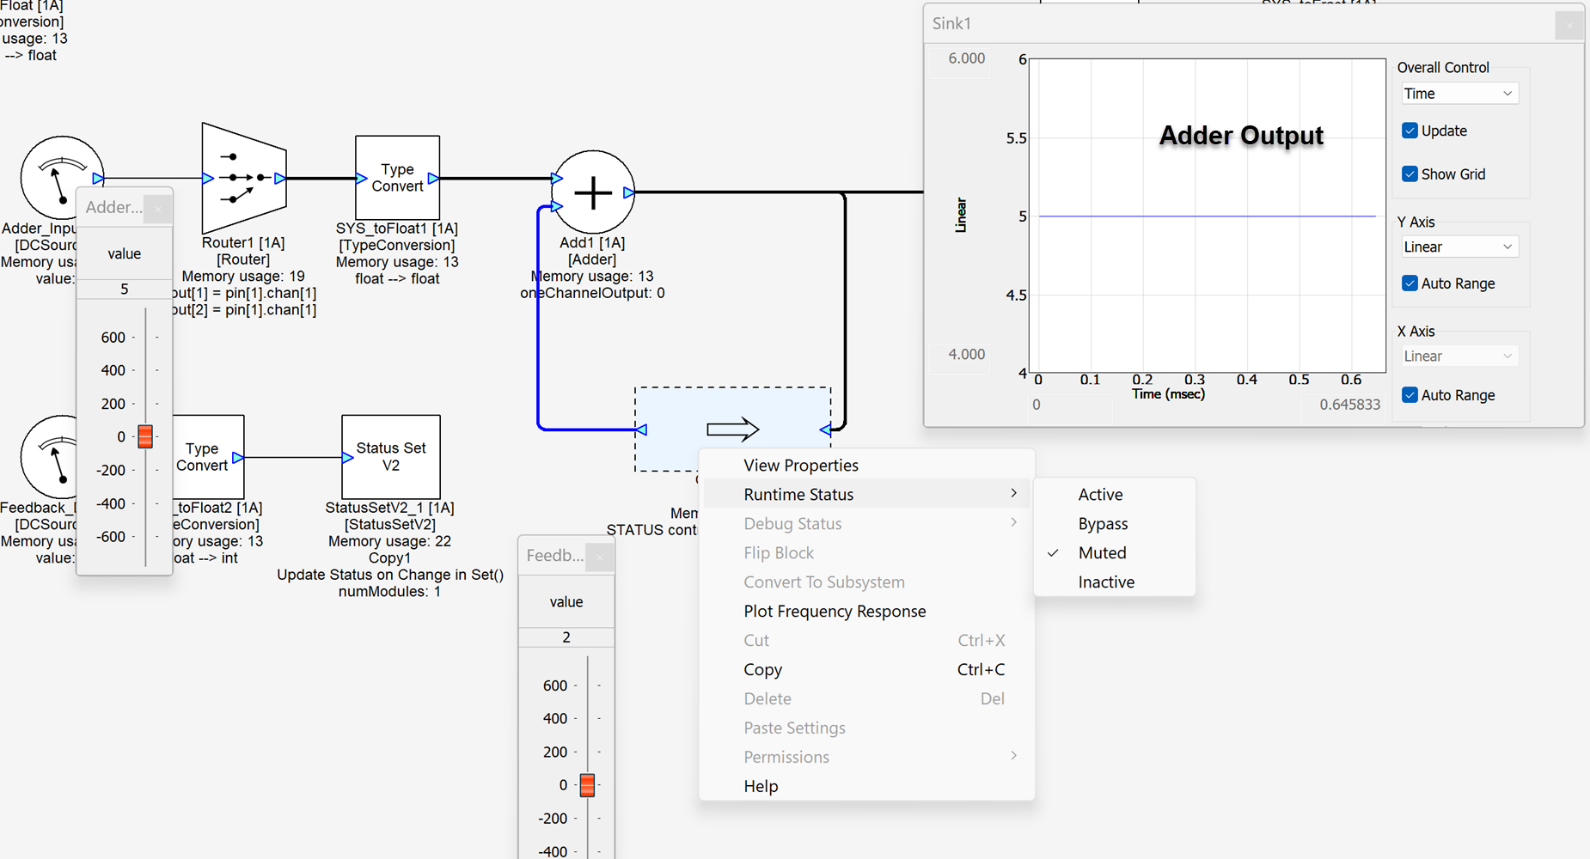Uncheck the Update checkbox
This screenshot has height=859, width=1590.
[x=1410, y=131]
